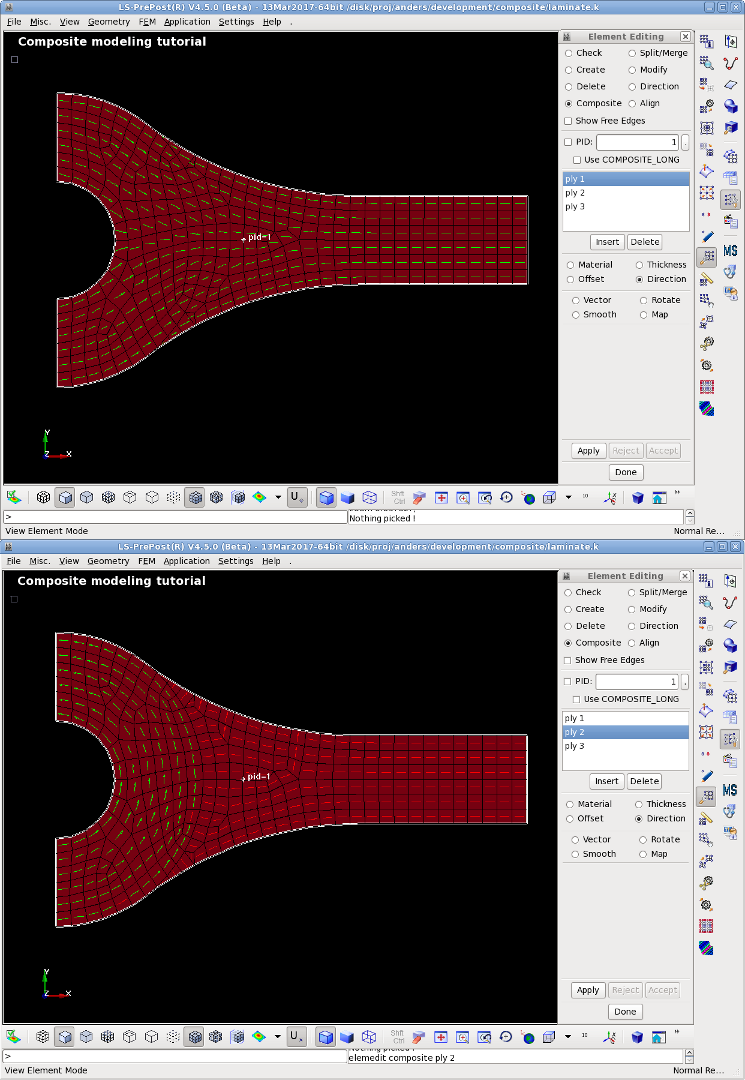The height and width of the screenshot is (1080, 745).
Task: Click the MS icon in top window's right toolbar
Action: tap(730, 251)
